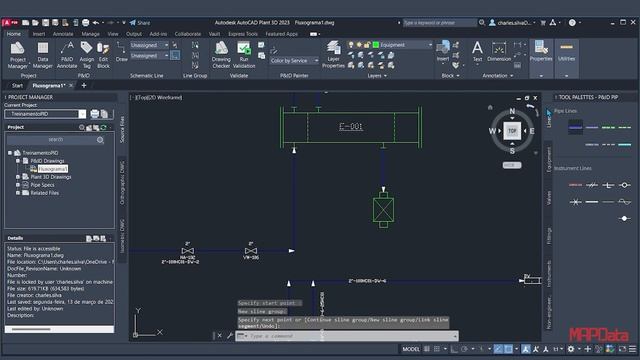Click the Share button

[x=140, y=23]
